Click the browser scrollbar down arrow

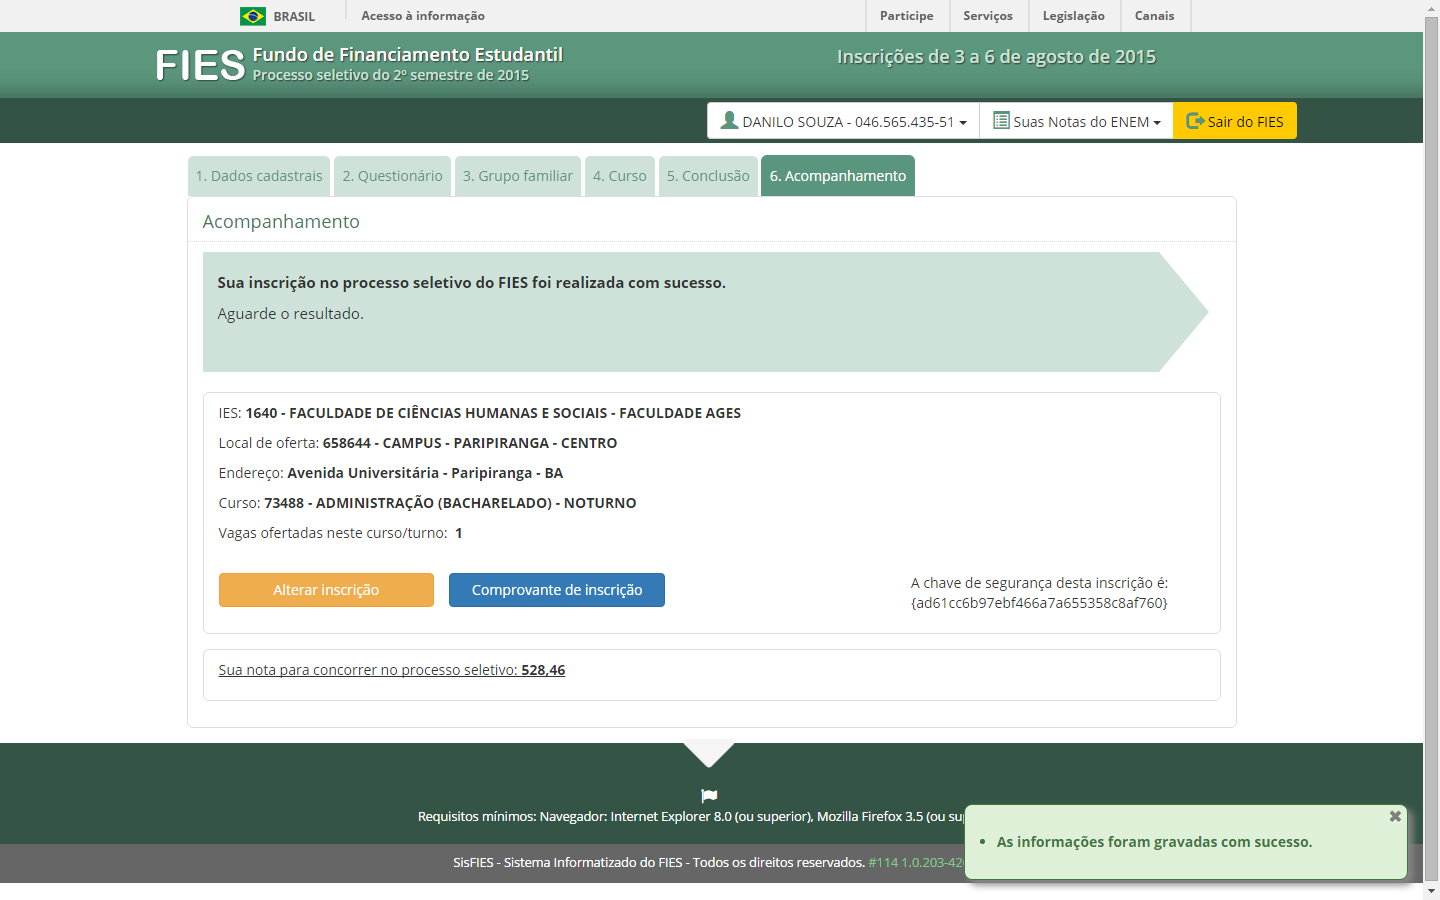coord(1431,891)
